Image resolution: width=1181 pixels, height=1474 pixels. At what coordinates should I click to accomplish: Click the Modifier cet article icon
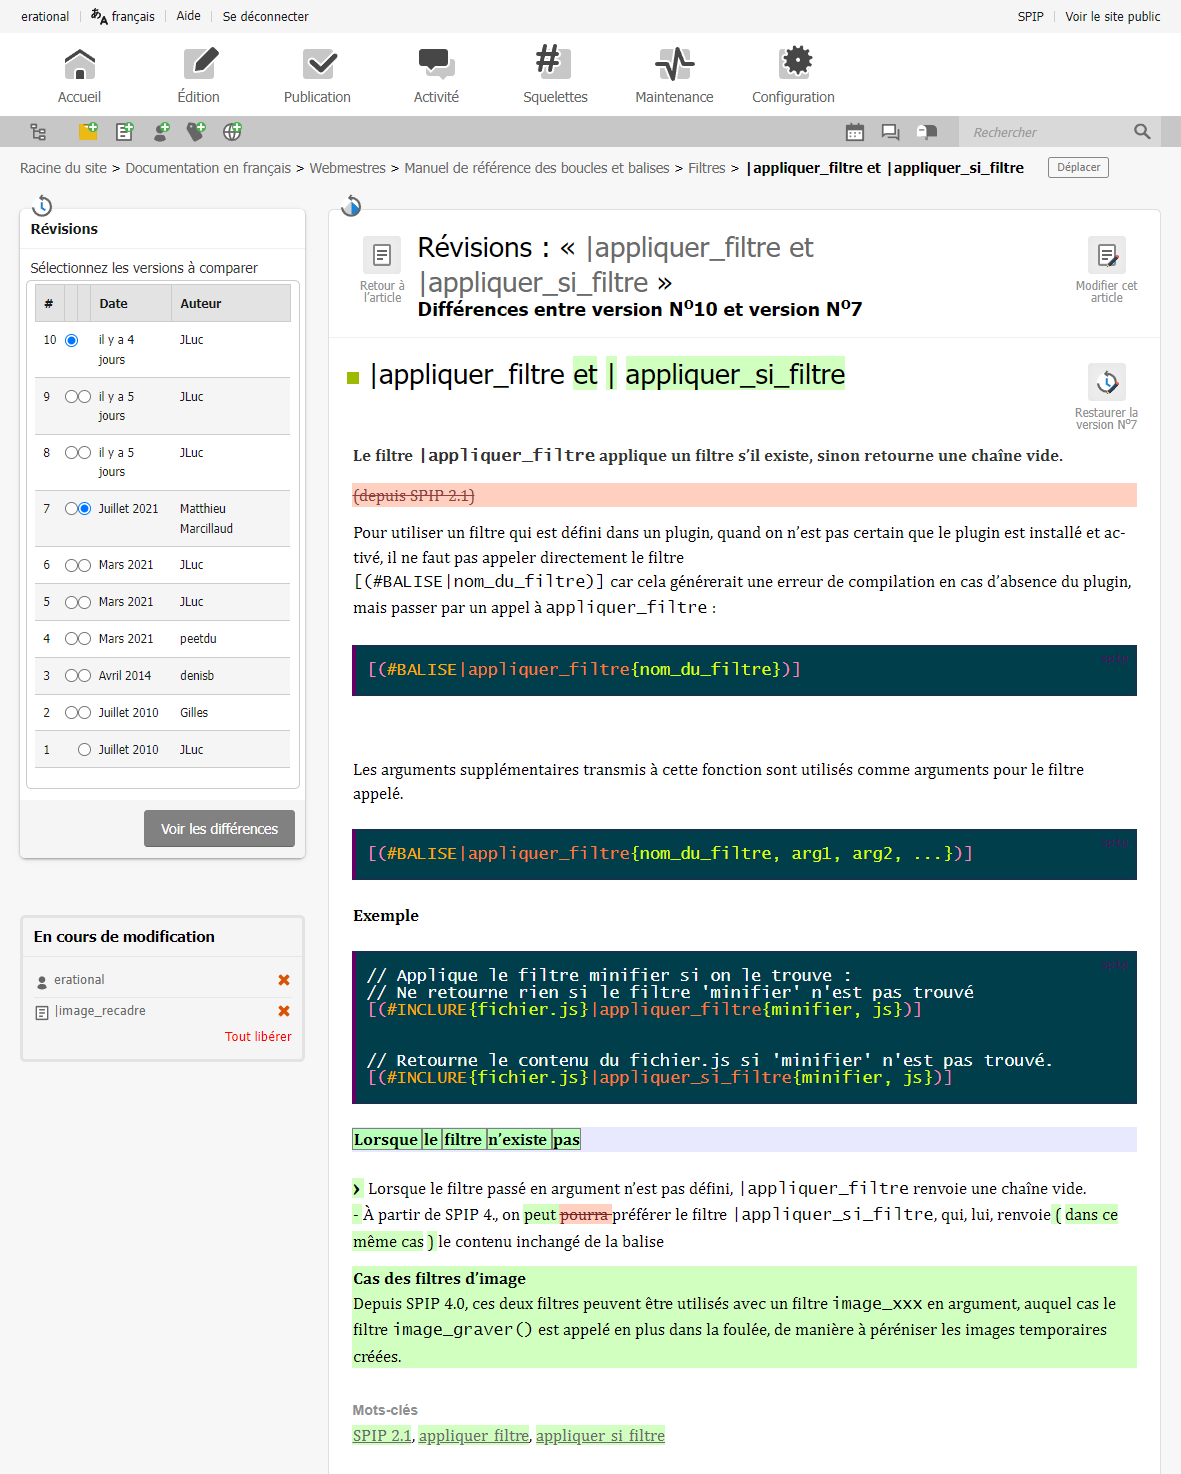pyautogui.click(x=1106, y=256)
